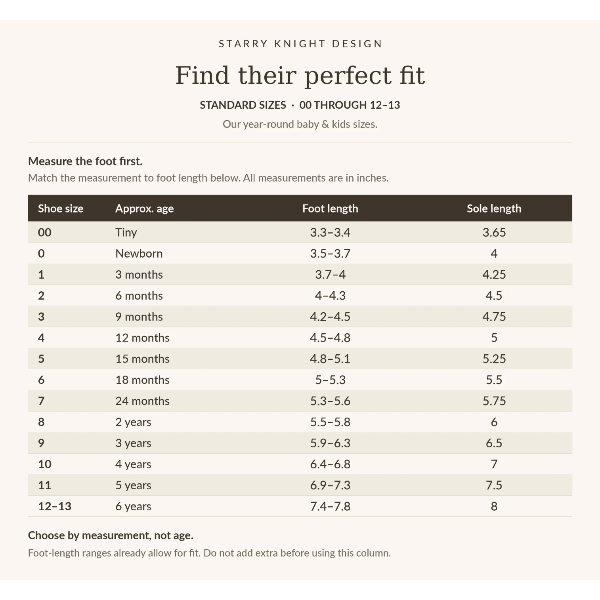The image size is (600, 600).
Task: Select sole length 4.75 value
Action: tap(494, 316)
